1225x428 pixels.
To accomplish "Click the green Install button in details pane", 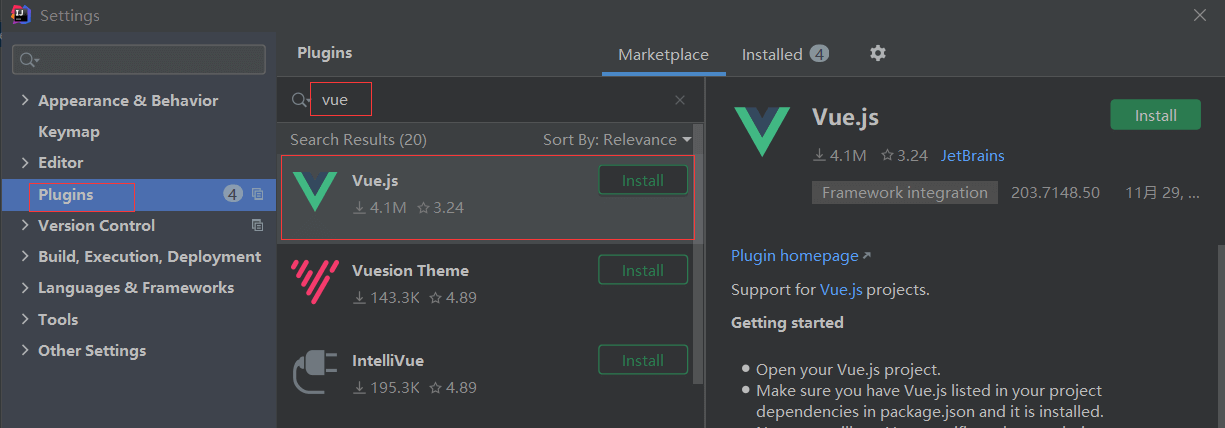I will 1156,115.
